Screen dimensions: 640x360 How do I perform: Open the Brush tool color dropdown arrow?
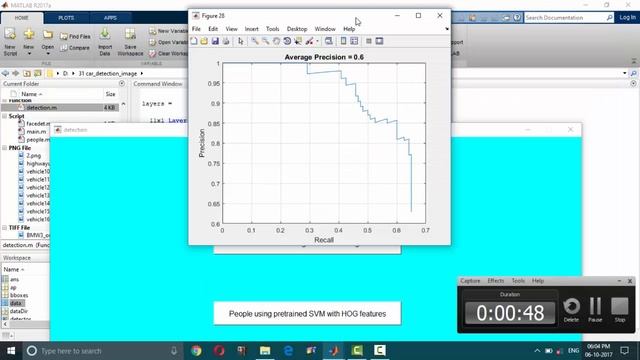pos(317,41)
